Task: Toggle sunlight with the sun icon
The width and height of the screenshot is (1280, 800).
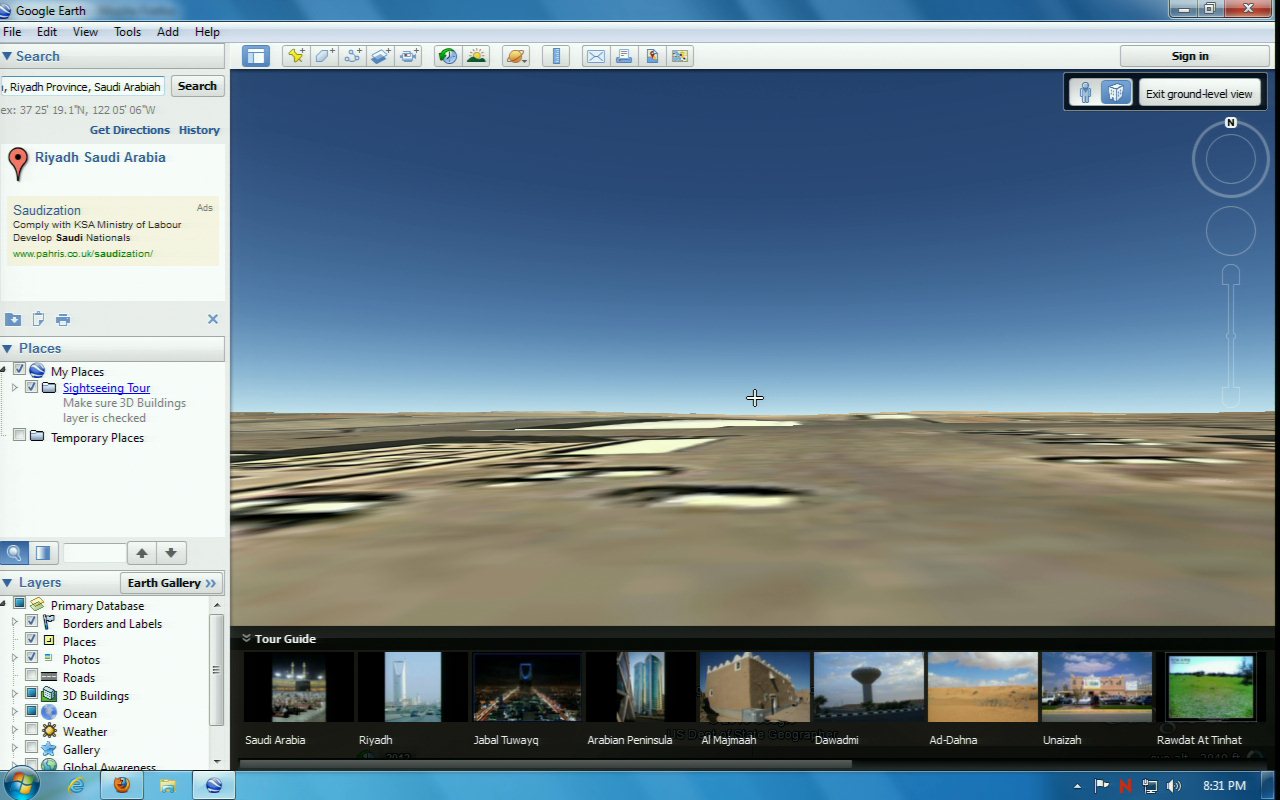Action: (476, 56)
